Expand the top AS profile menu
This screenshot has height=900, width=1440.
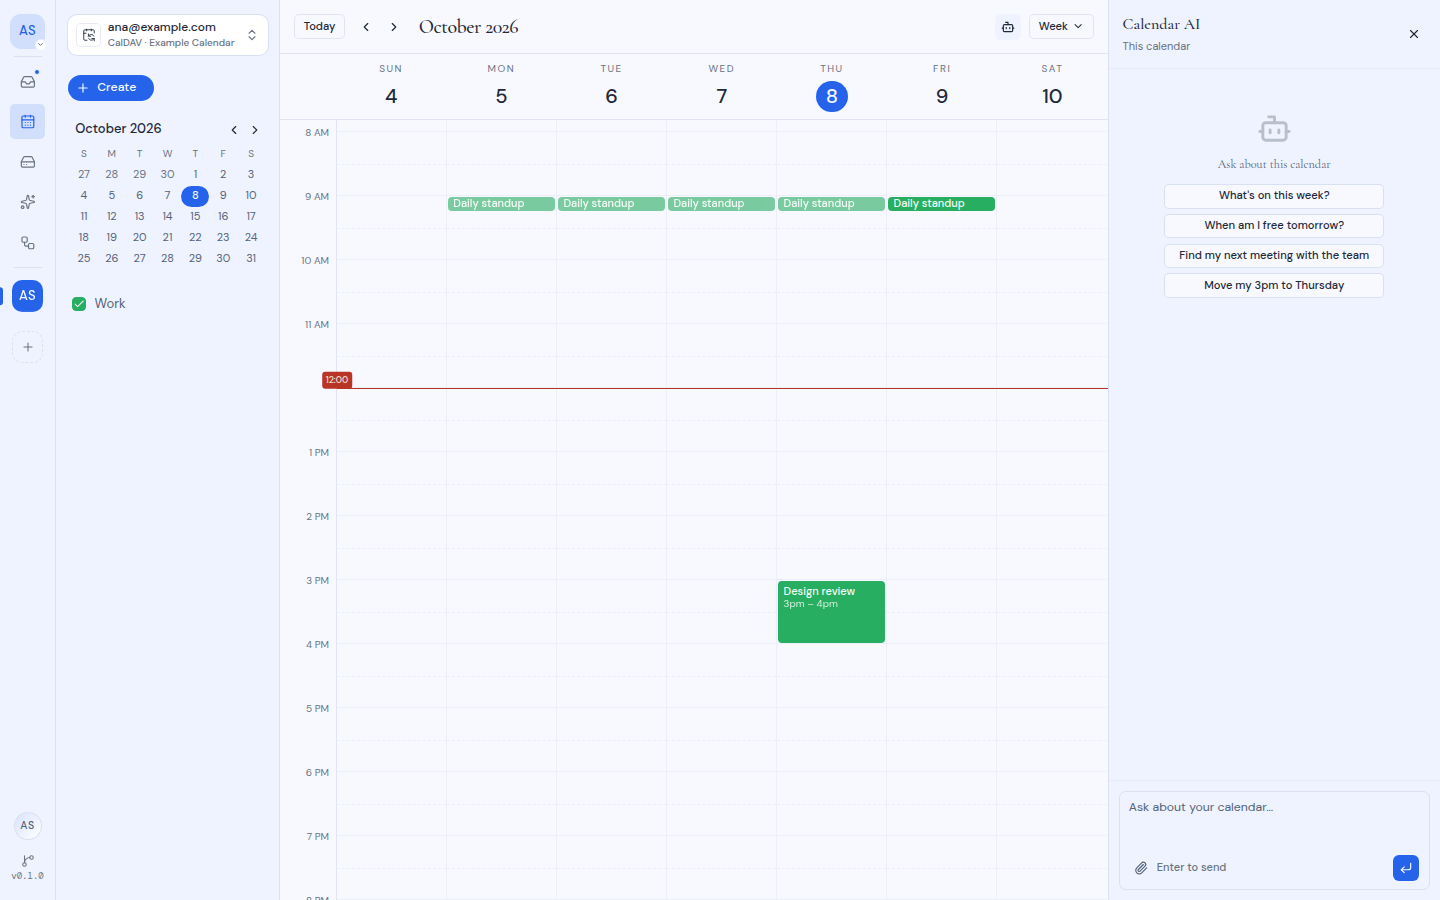(28, 31)
